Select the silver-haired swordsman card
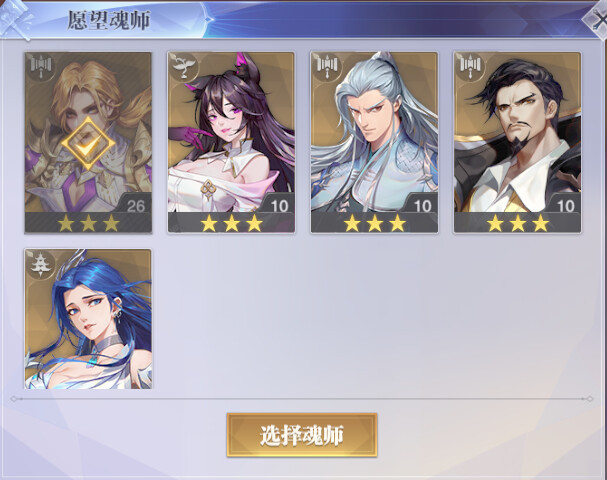Viewport: 607px width, 480px height. click(x=374, y=142)
